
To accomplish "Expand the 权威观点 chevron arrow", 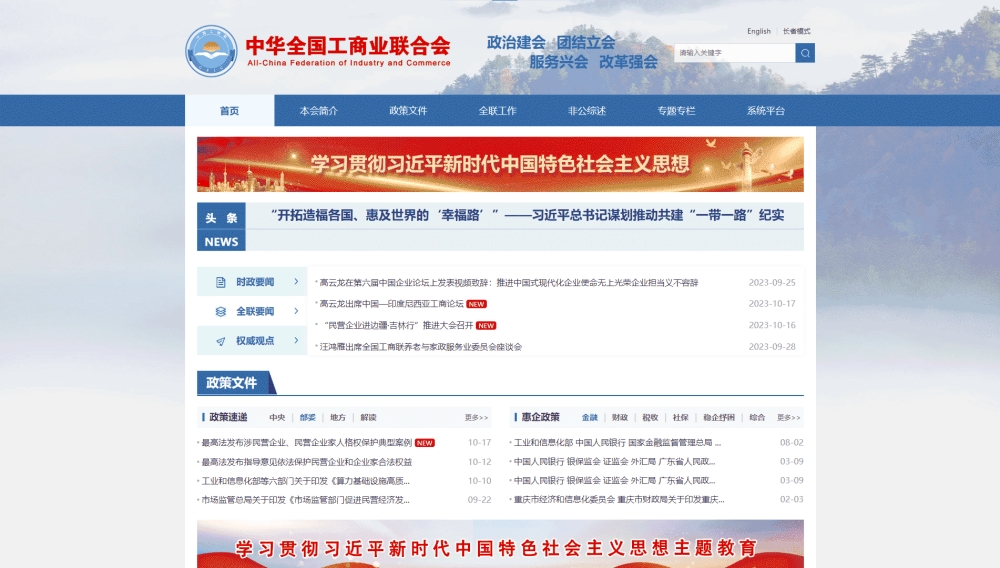I will tap(296, 340).
